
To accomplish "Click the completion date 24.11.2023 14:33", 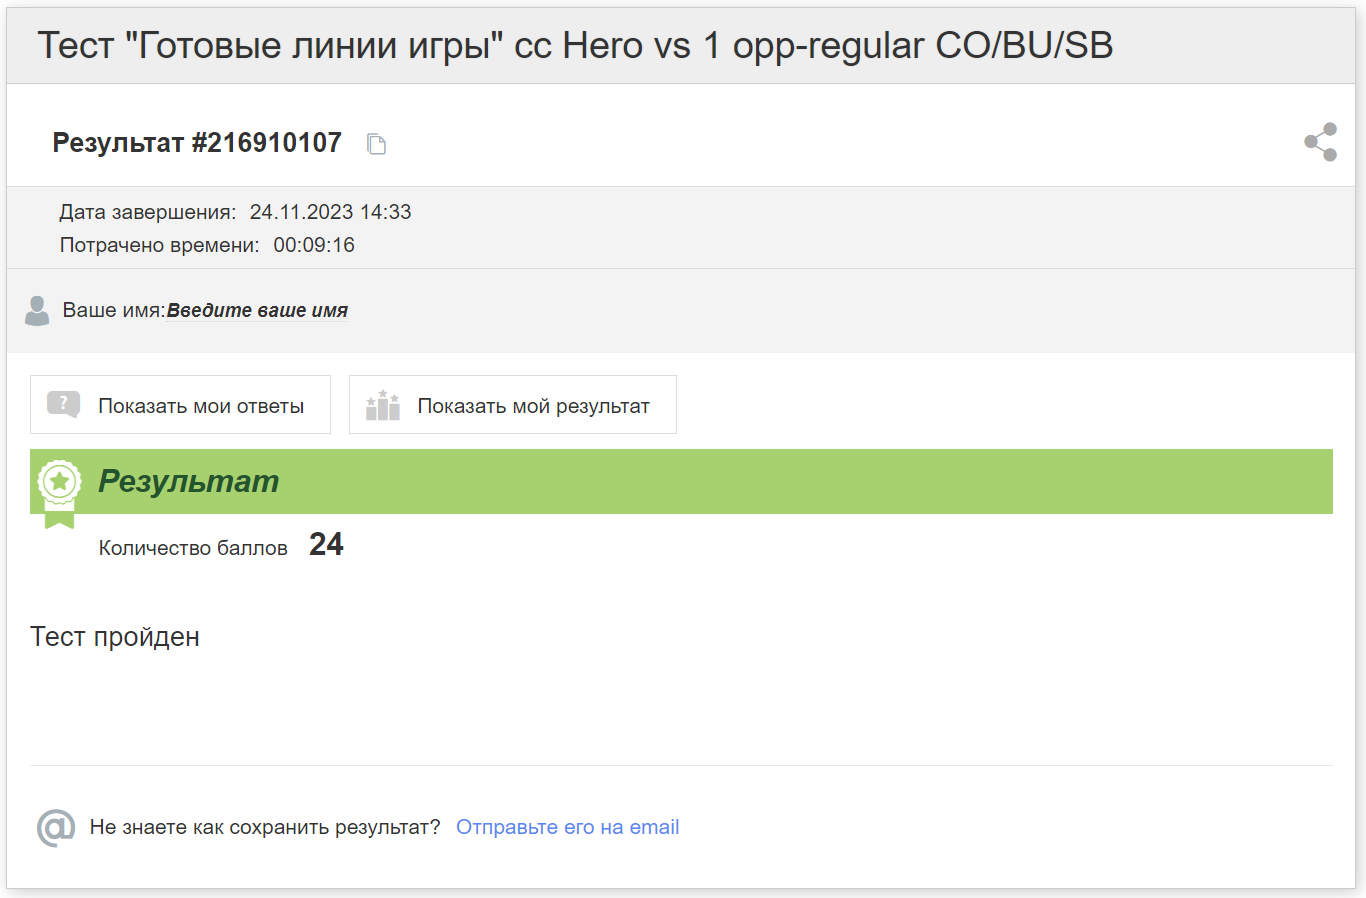I will point(330,212).
